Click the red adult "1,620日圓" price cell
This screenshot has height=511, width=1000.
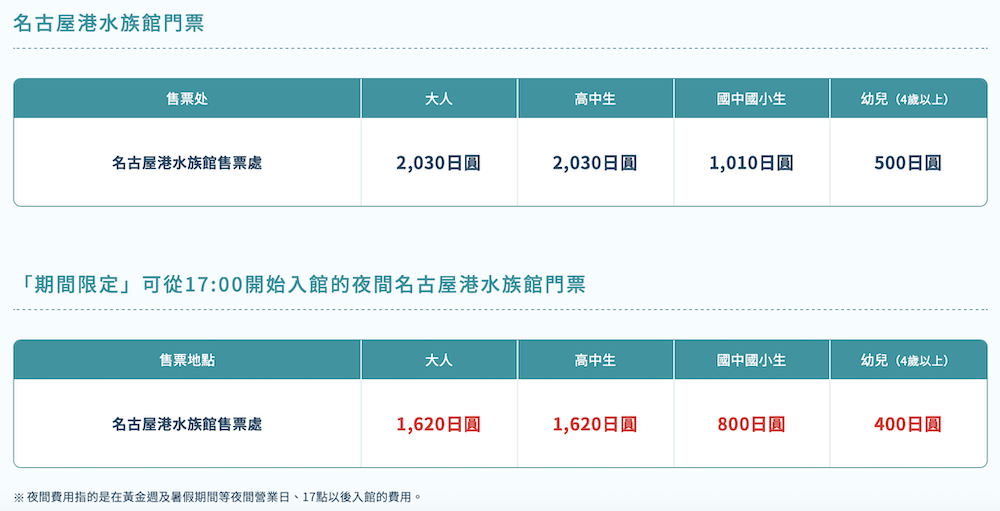[x=439, y=424]
